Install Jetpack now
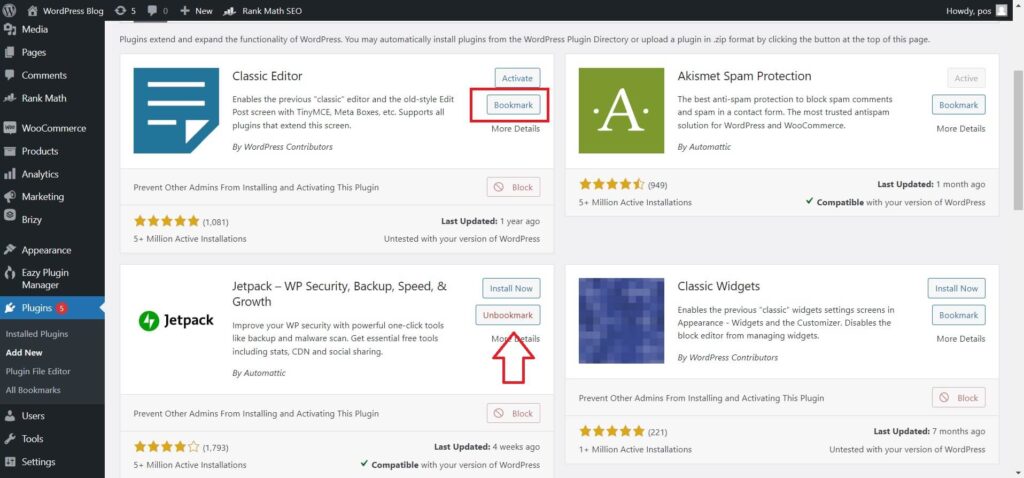Image resolution: width=1024 pixels, height=478 pixels. point(511,288)
